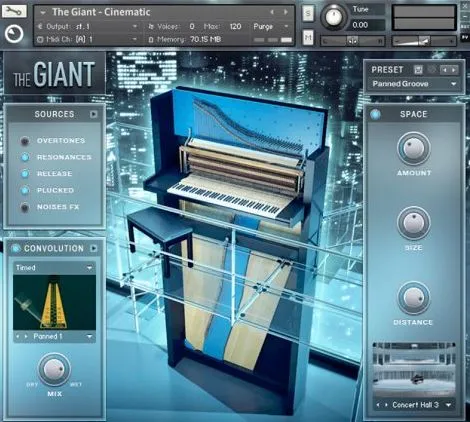This screenshot has height=422, width=470.
Task: Save preset using the disk icon
Action: pos(418,70)
